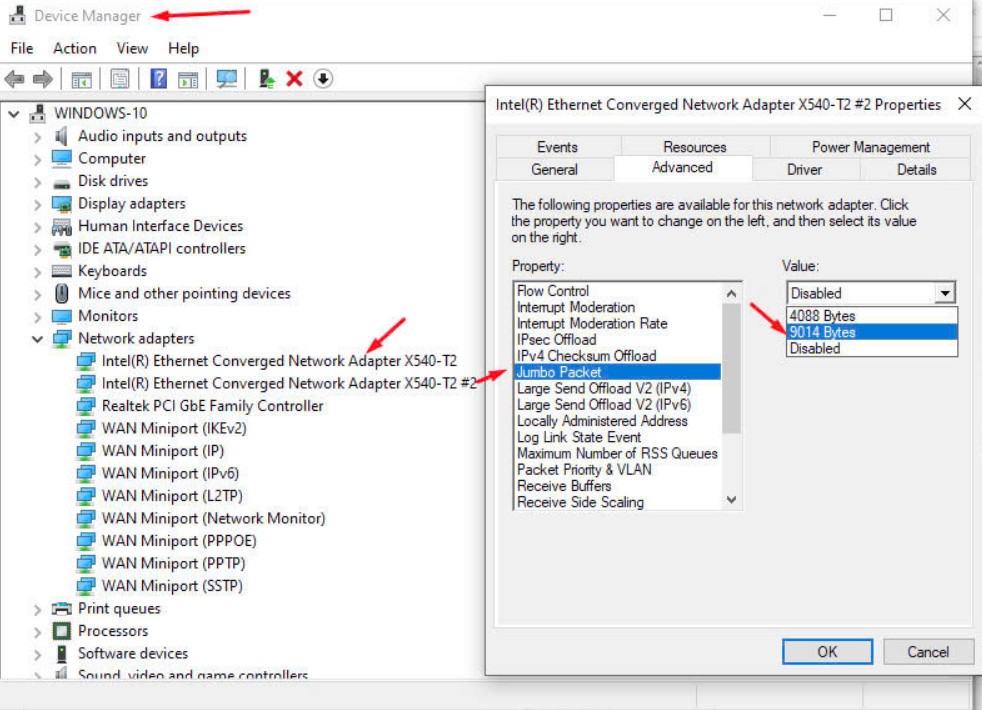Click the Device Manager title bar icon
The height and width of the screenshot is (710, 982).
pos(17,15)
